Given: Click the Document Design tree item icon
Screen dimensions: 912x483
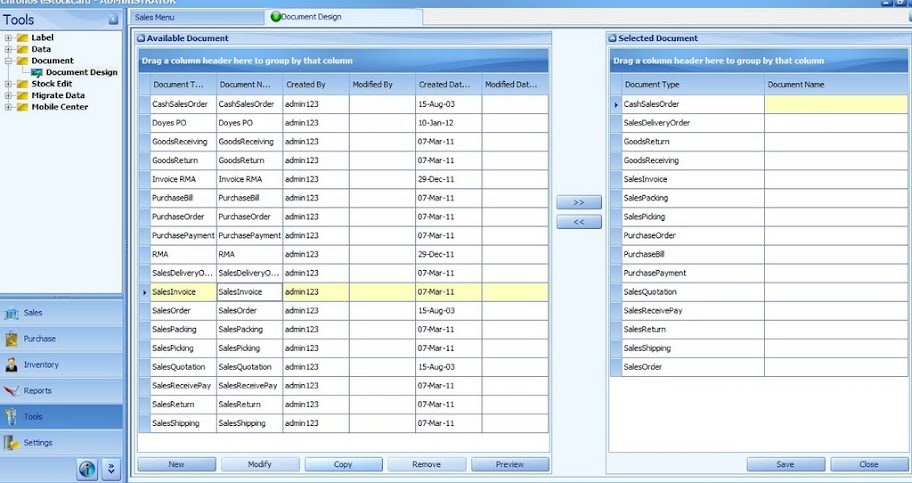Looking at the screenshot, I should [x=37, y=73].
